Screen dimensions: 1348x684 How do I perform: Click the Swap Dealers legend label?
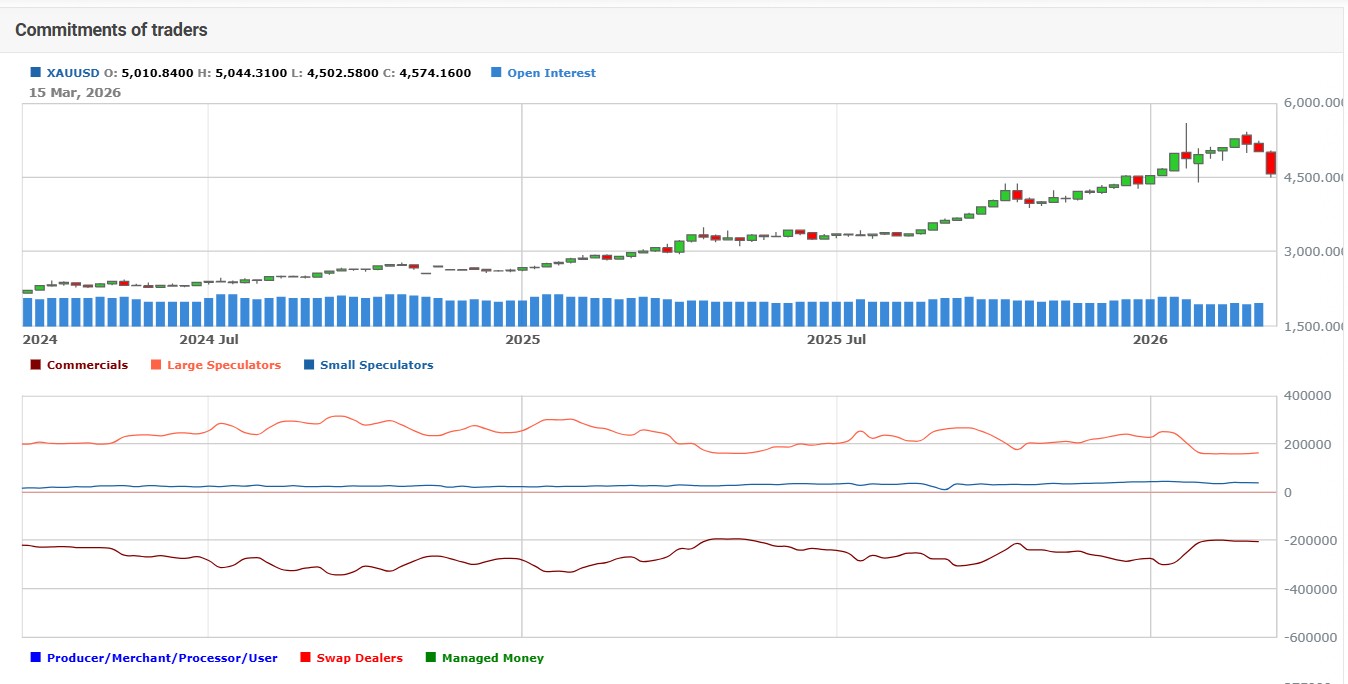(x=358, y=657)
